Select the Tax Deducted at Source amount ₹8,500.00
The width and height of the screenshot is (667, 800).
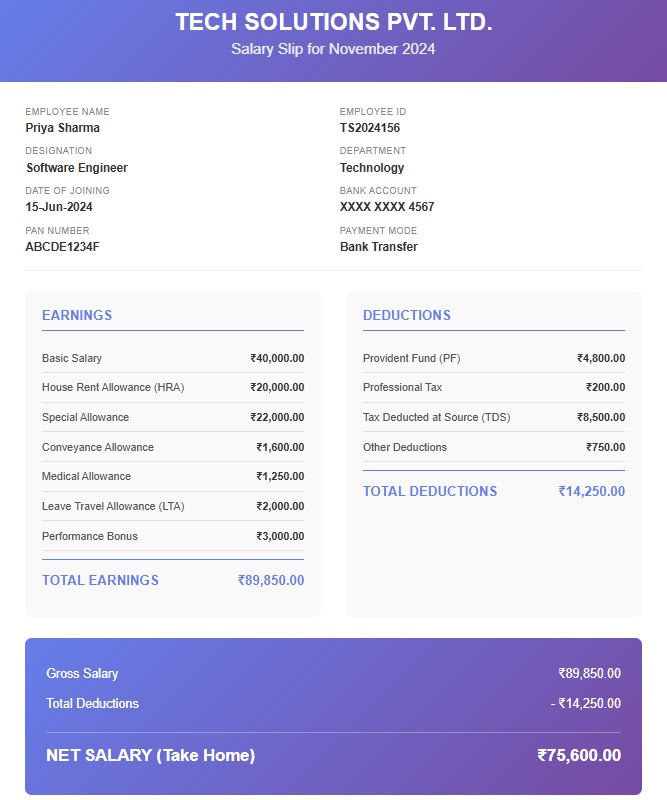(601, 417)
